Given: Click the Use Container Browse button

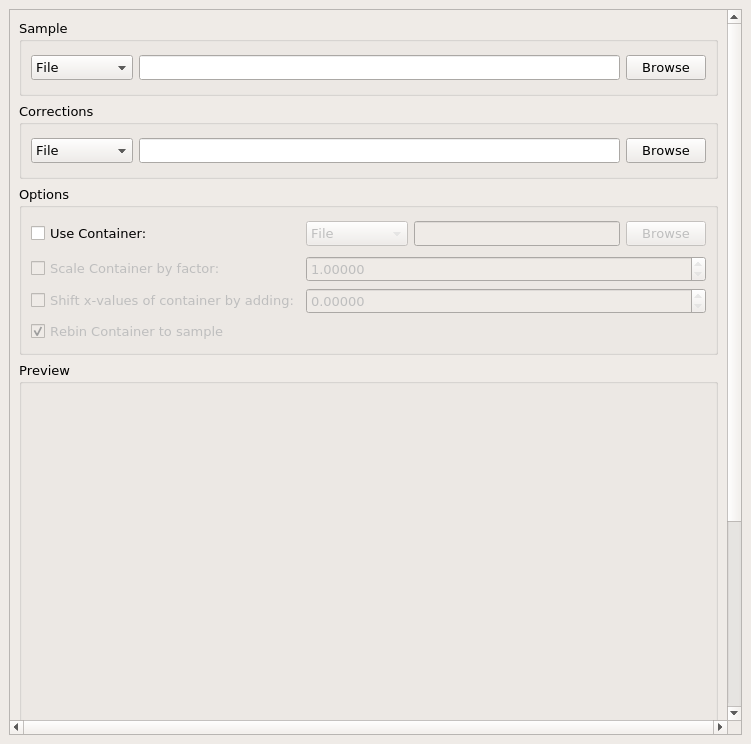Looking at the screenshot, I should click(666, 233).
